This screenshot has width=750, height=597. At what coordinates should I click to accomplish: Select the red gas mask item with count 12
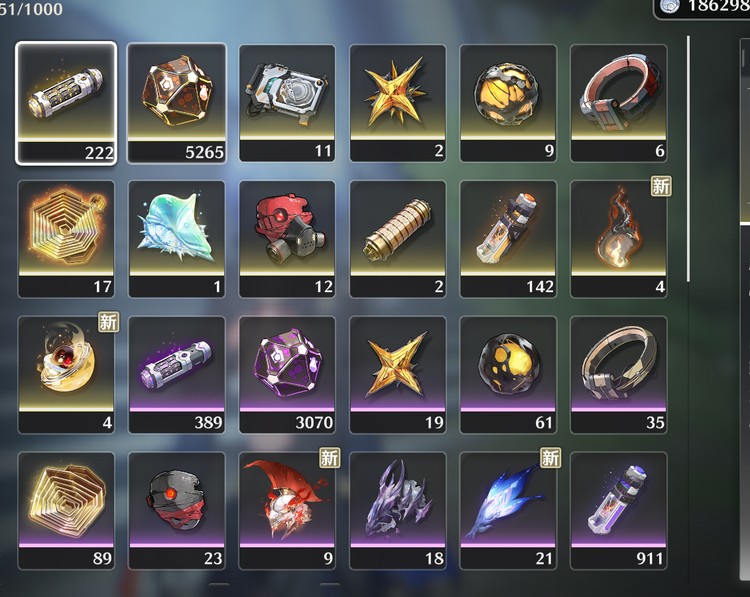tap(287, 239)
